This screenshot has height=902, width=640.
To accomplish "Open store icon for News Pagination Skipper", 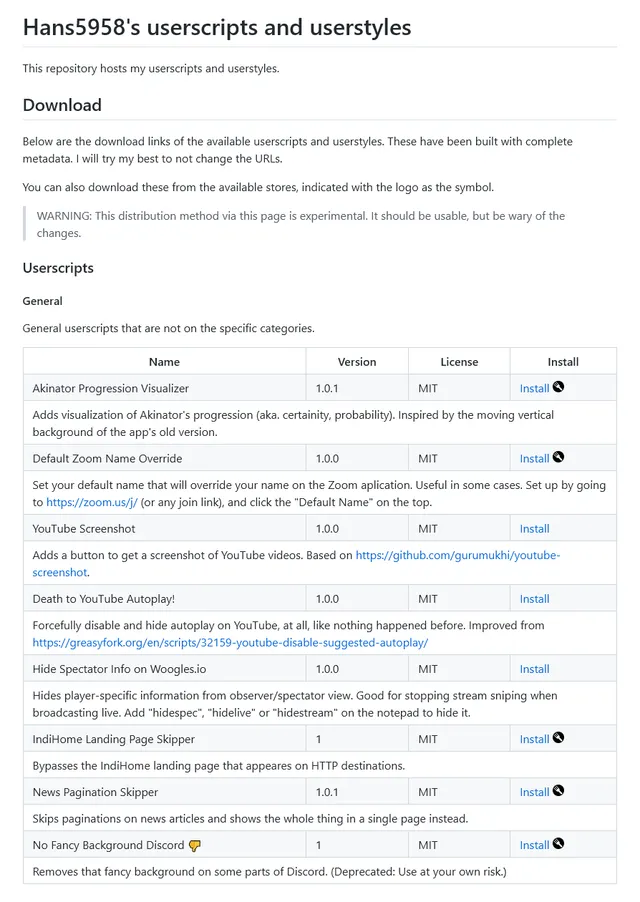I will [x=558, y=791].
